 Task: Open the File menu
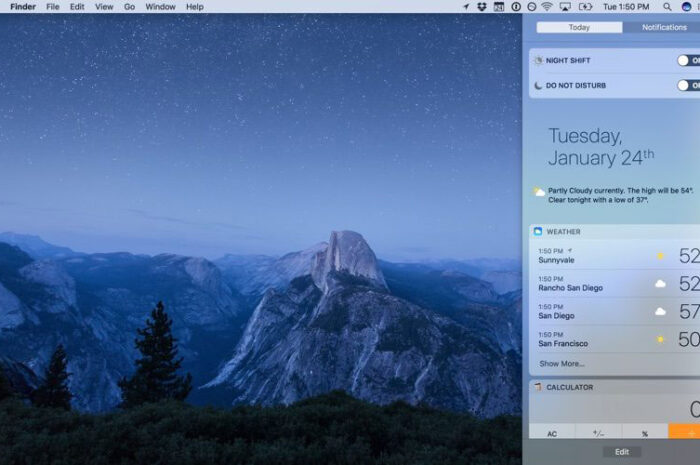tap(53, 7)
